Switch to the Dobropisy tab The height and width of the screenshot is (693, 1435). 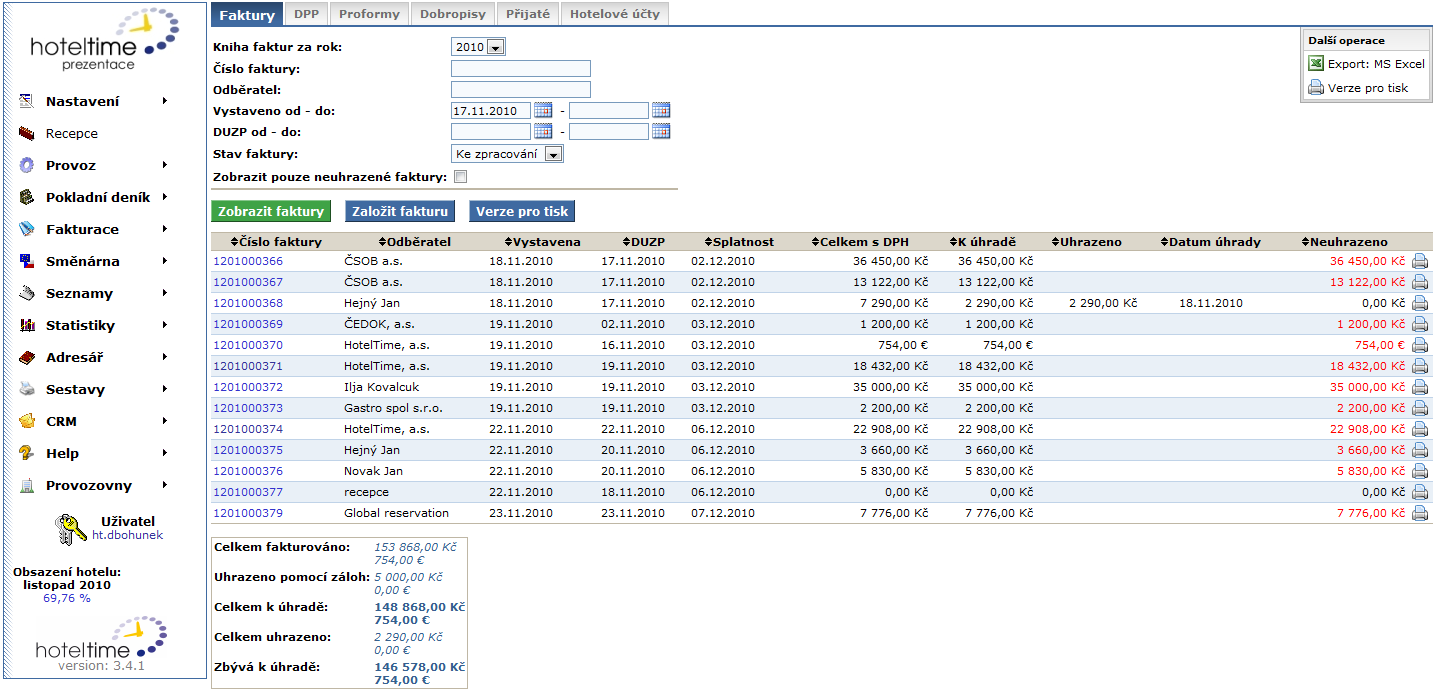453,14
